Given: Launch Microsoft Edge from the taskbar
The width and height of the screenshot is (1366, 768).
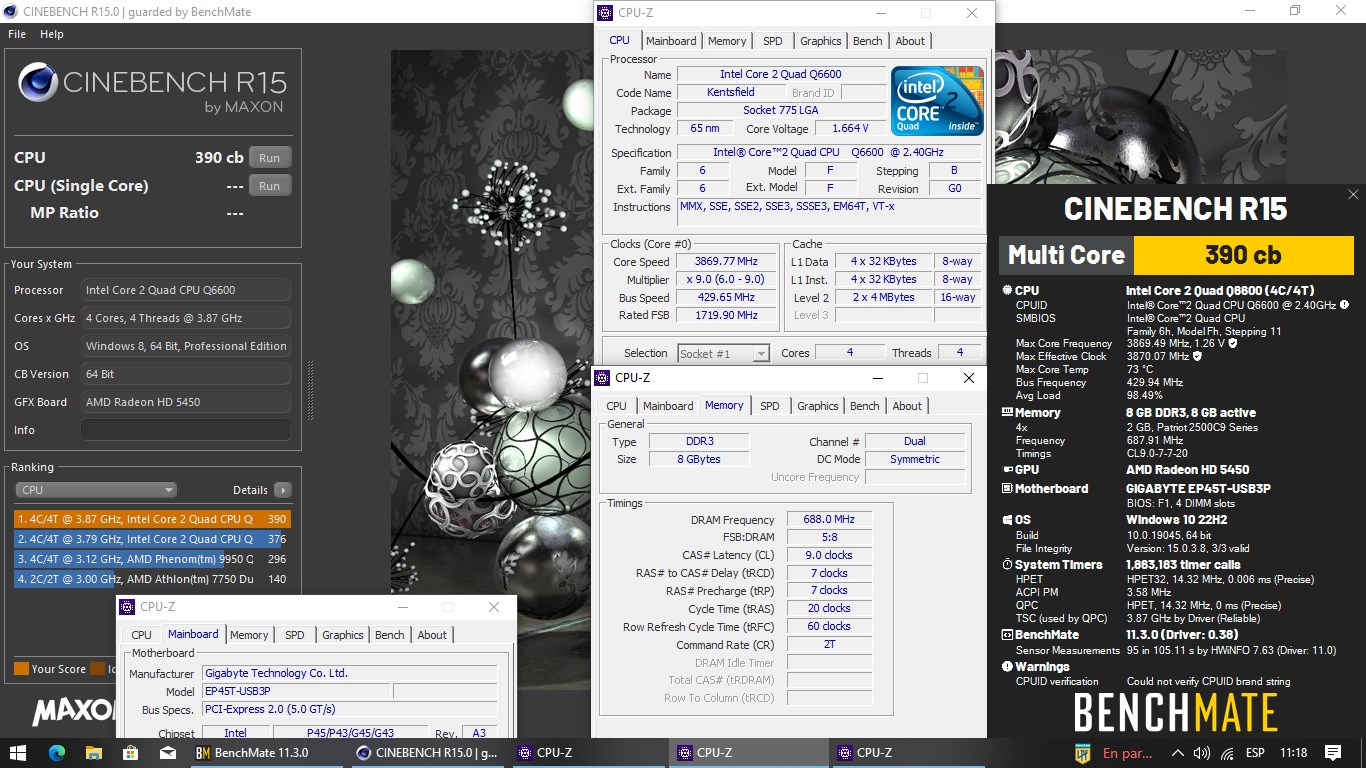Looking at the screenshot, I should pos(56,753).
